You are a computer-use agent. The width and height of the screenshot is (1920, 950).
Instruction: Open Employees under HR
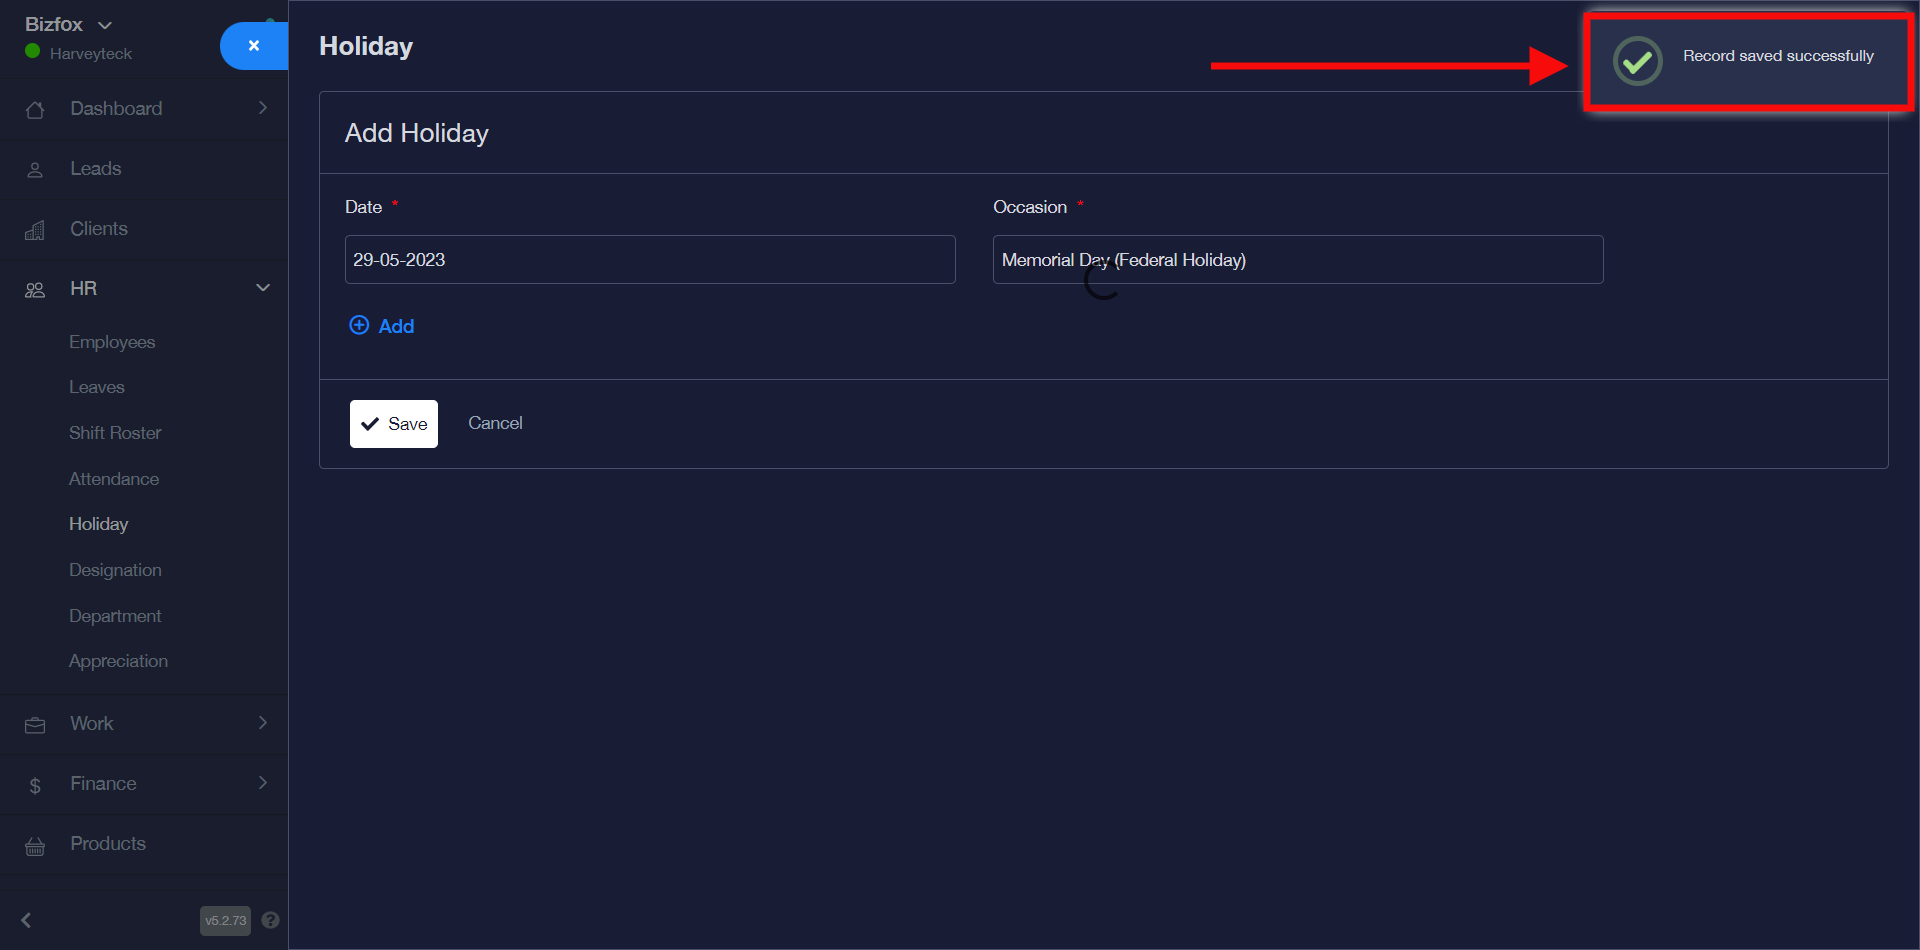(x=112, y=342)
